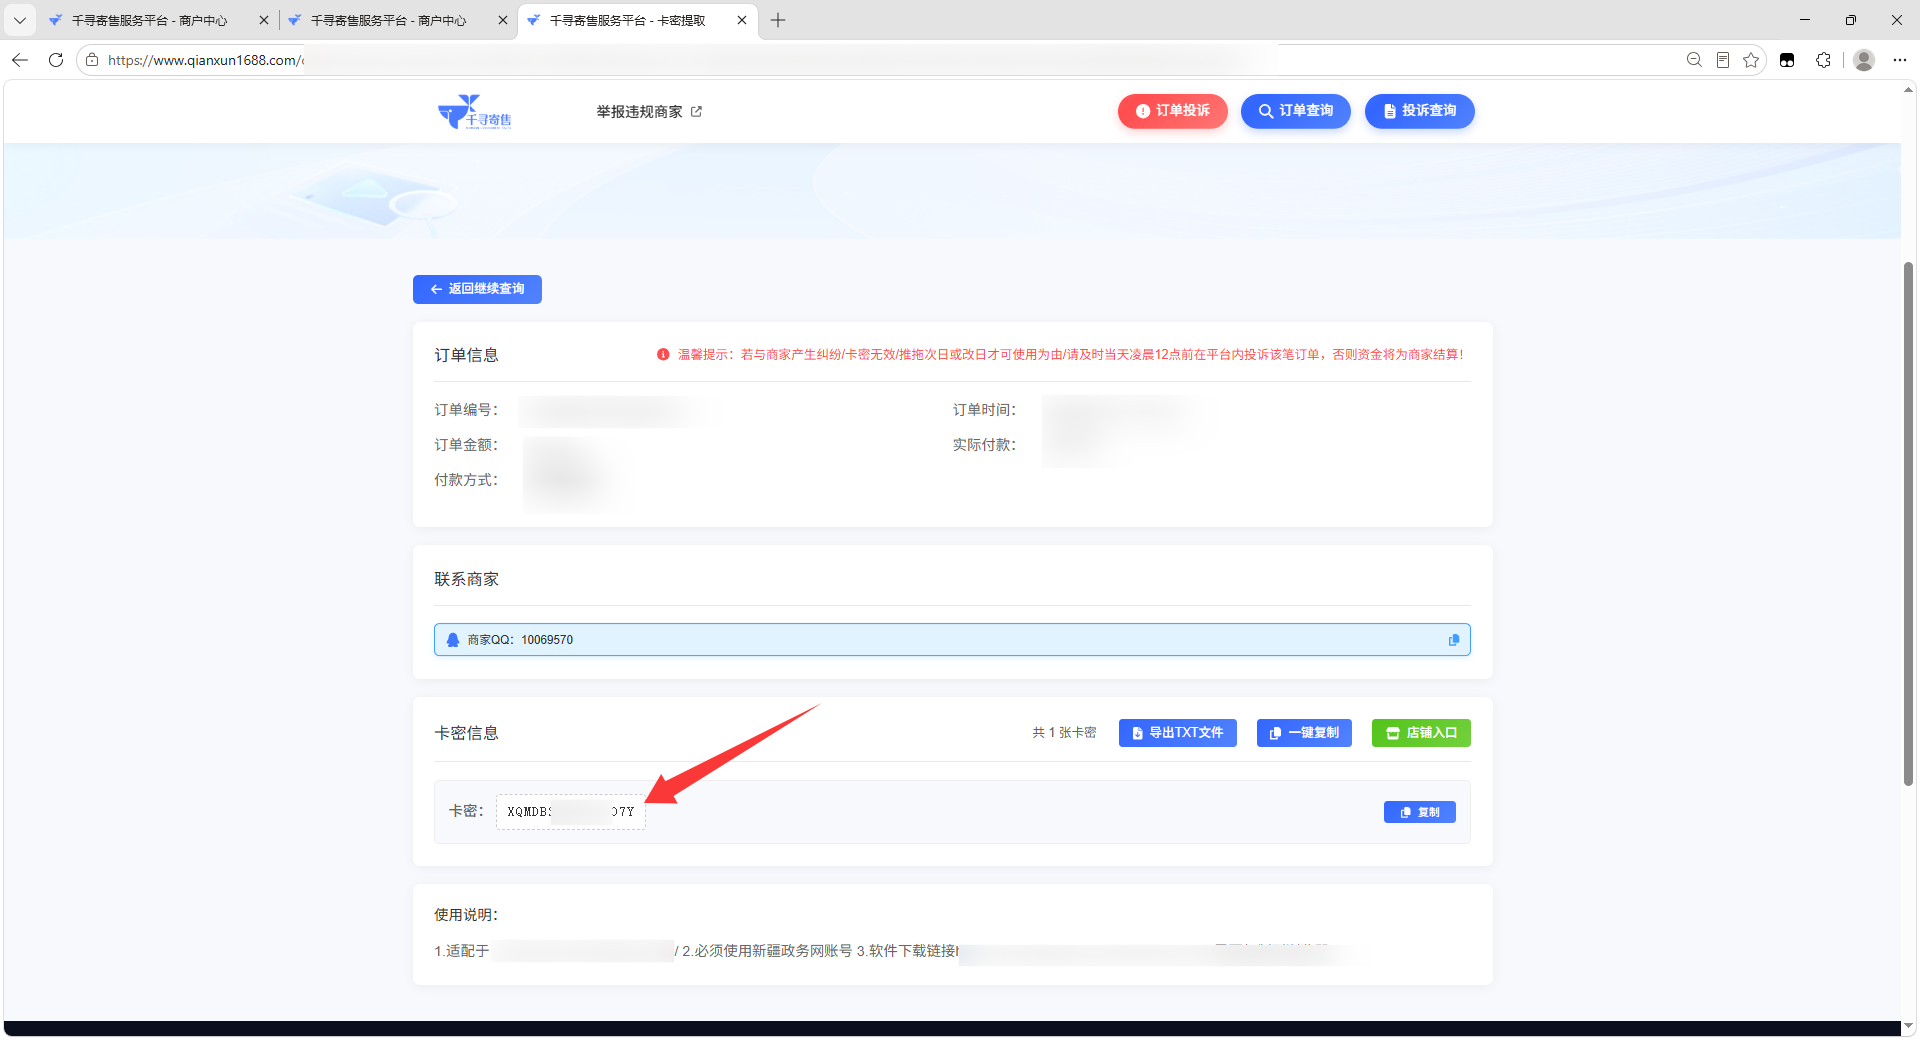Image resolution: width=1920 pixels, height=1040 pixels.
Task: Expand the tab search dropdown arrow
Action: pos(19,20)
